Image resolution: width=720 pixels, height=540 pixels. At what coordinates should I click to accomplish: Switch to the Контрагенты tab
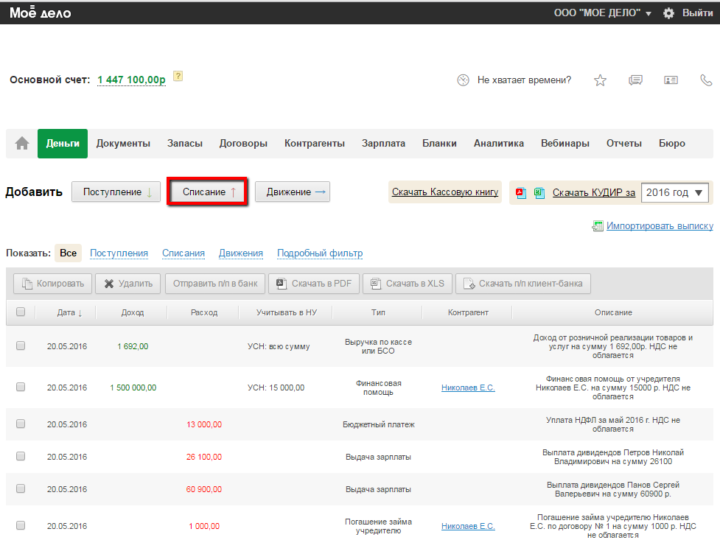pos(314,144)
